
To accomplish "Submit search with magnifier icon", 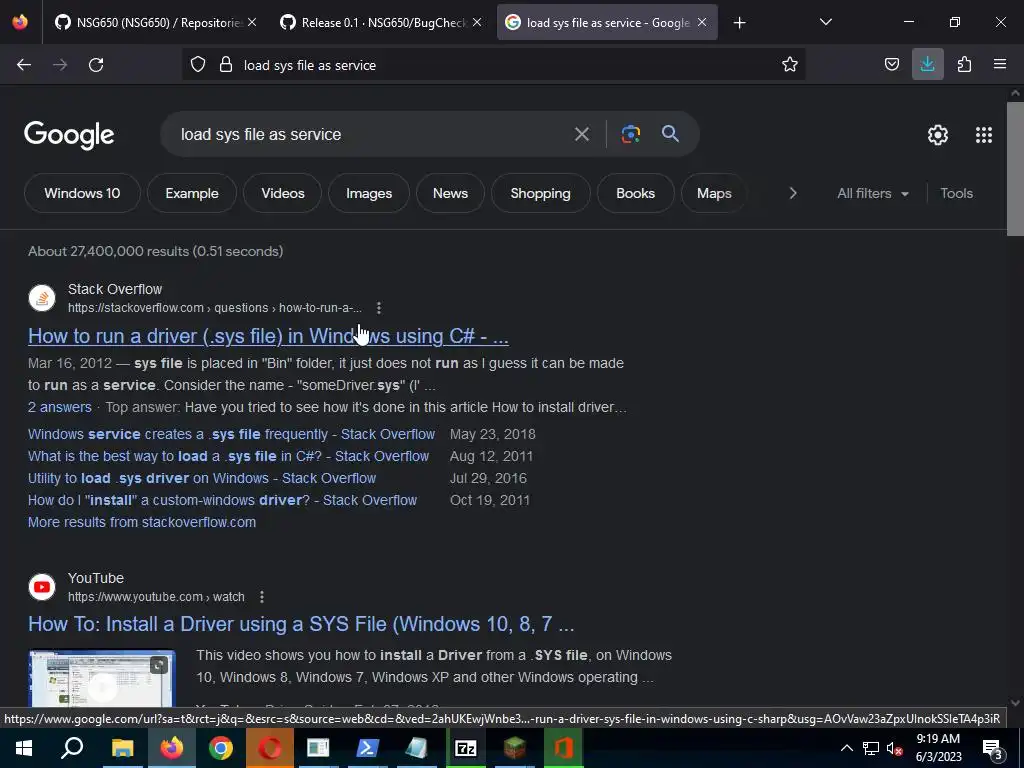I will 670,134.
